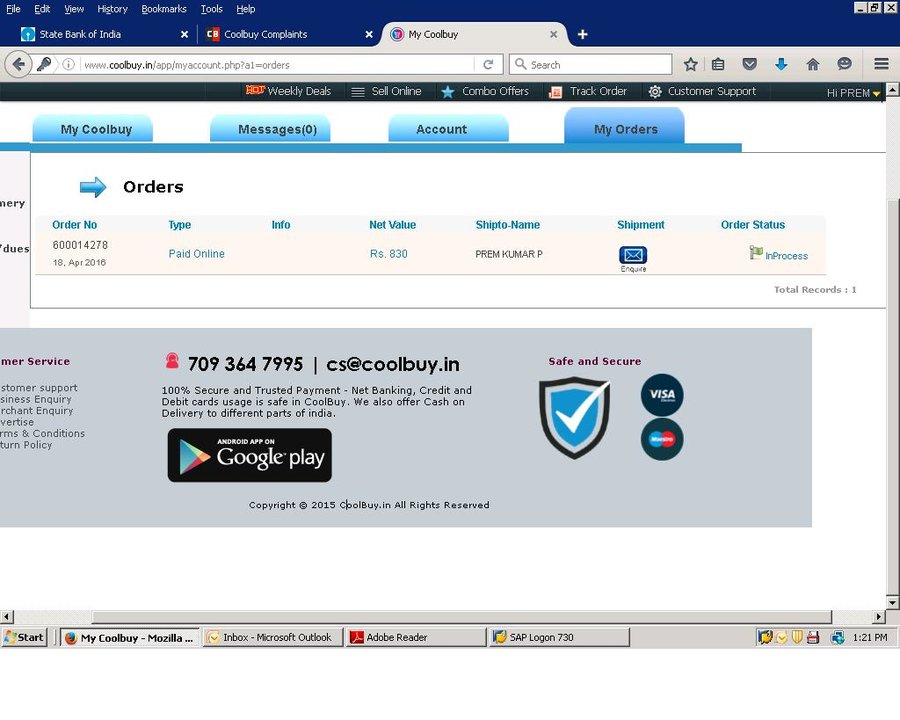The image size is (900, 720).
Task: Open Firefox hamburger menu
Action: 882,64
